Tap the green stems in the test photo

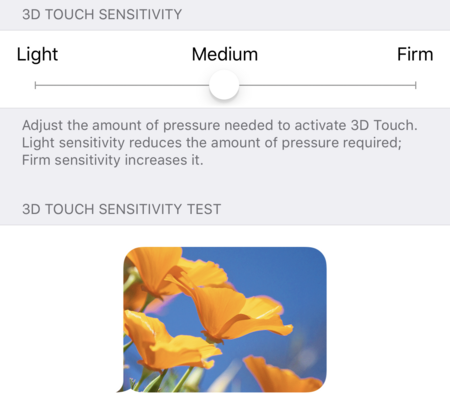point(160,380)
